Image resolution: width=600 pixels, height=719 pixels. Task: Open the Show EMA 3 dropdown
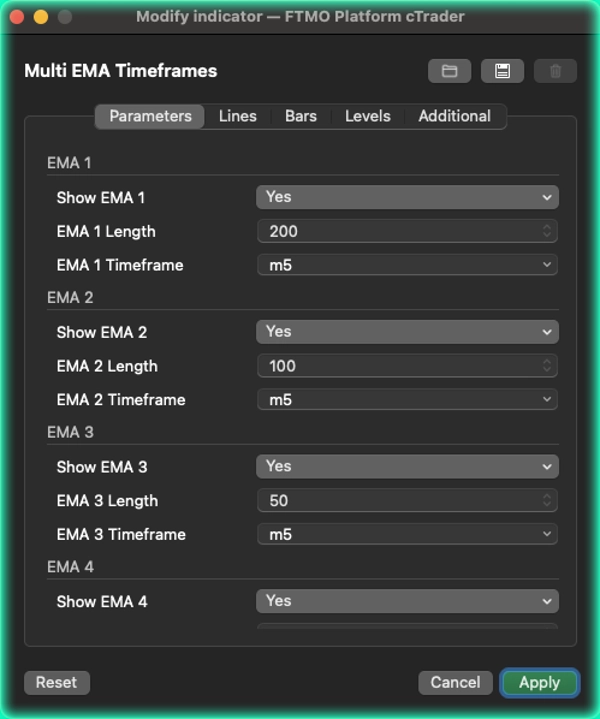pos(407,466)
